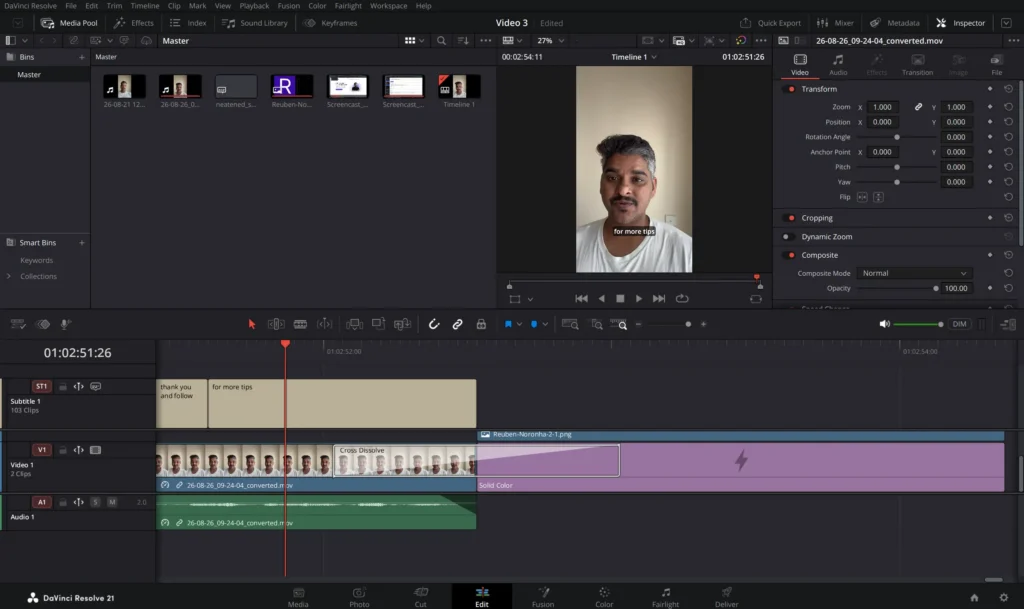The width and height of the screenshot is (1024, 609).
Task: Enable the Dynamic Zoom toggle
Action: (787, 237)
